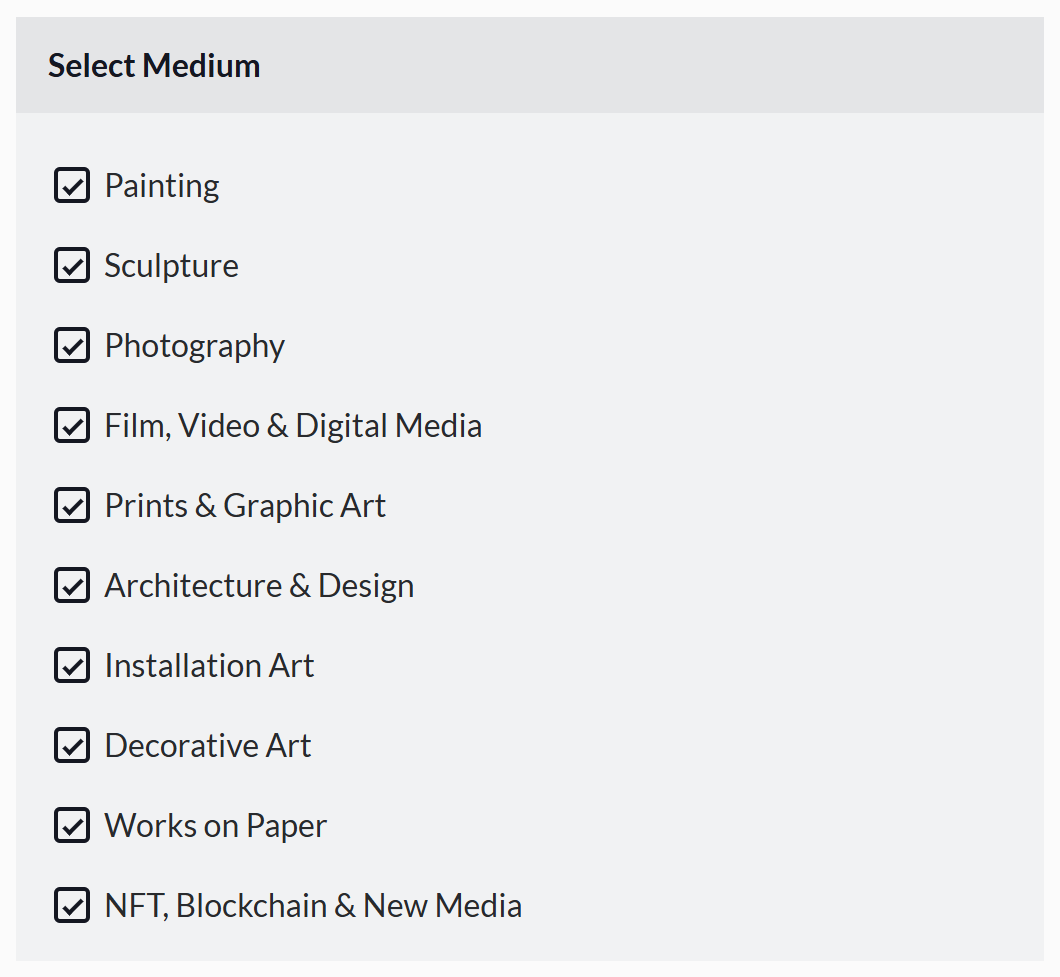Uncheck the Installation Art checkbox
Screen dimensions: 1060x977
tap(72, 666)
